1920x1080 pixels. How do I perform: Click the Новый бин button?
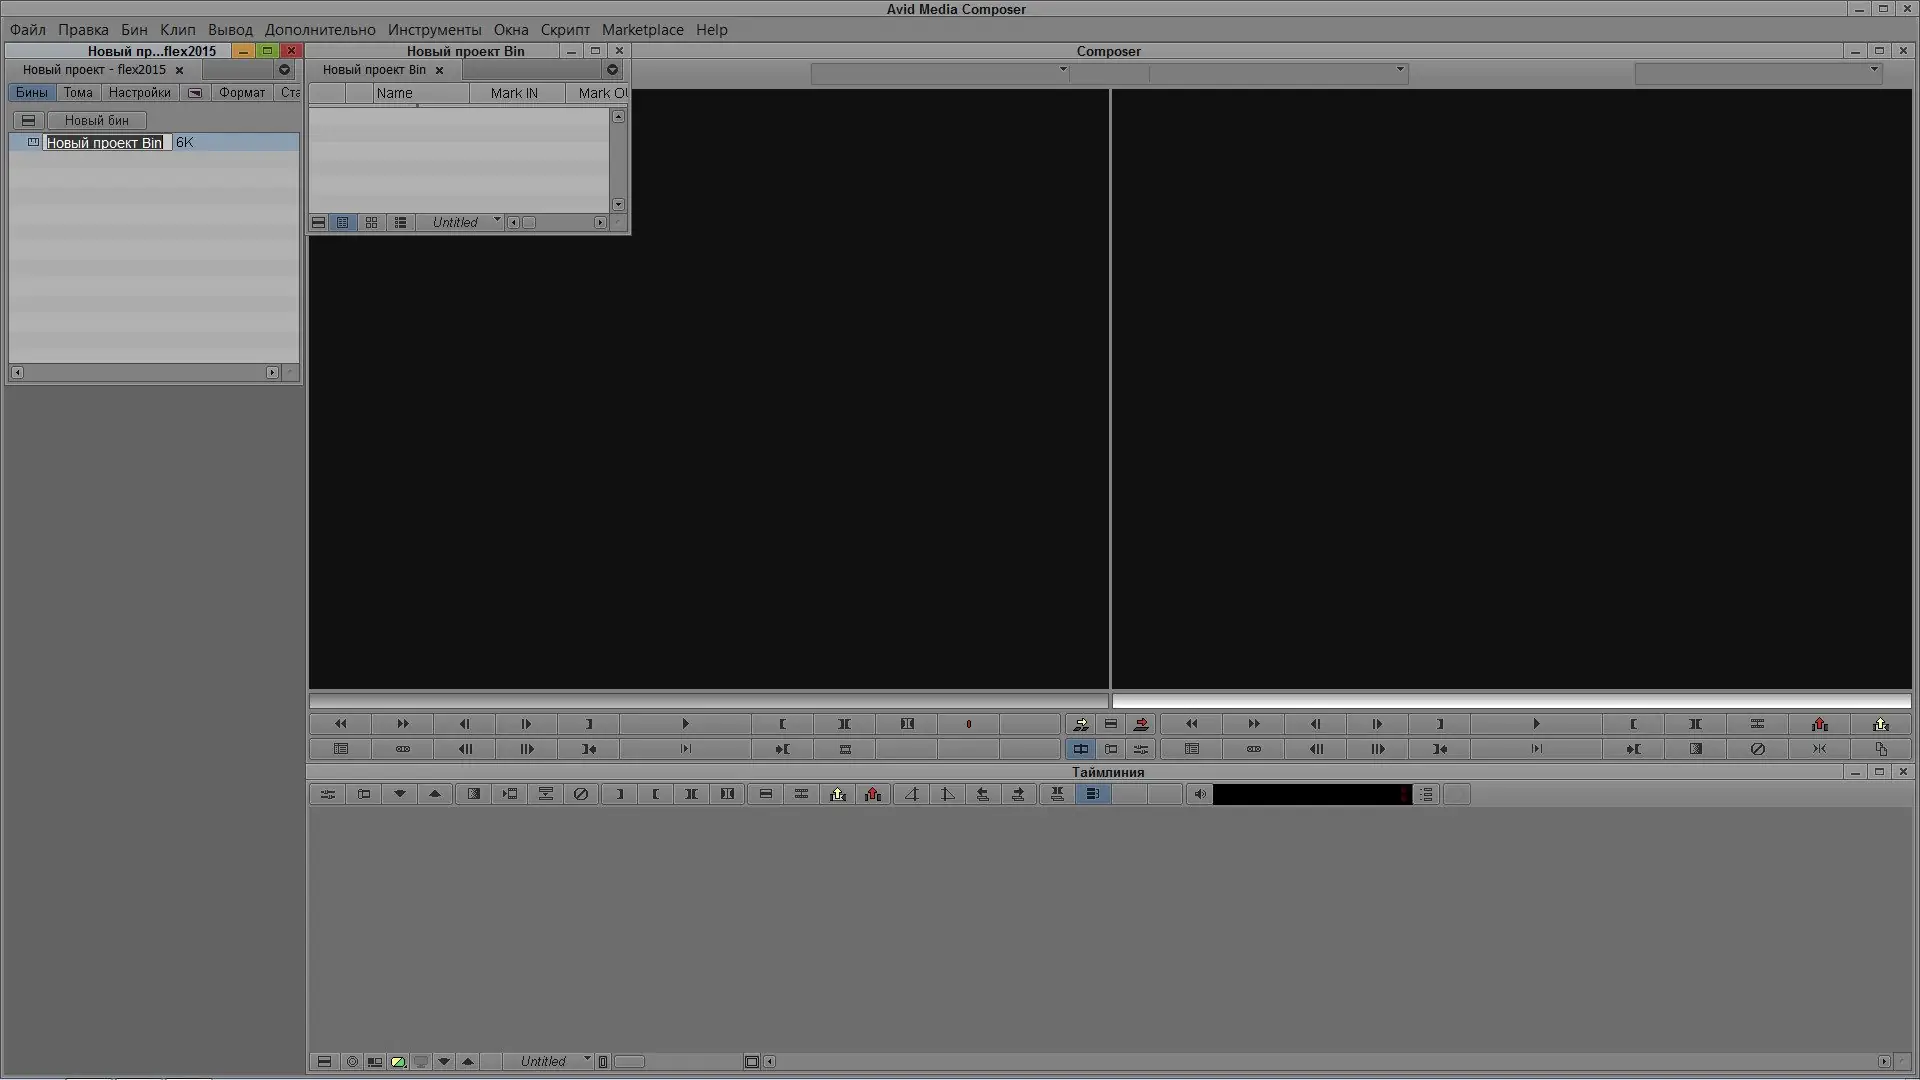pyautogui.click(x=96, y=120)
